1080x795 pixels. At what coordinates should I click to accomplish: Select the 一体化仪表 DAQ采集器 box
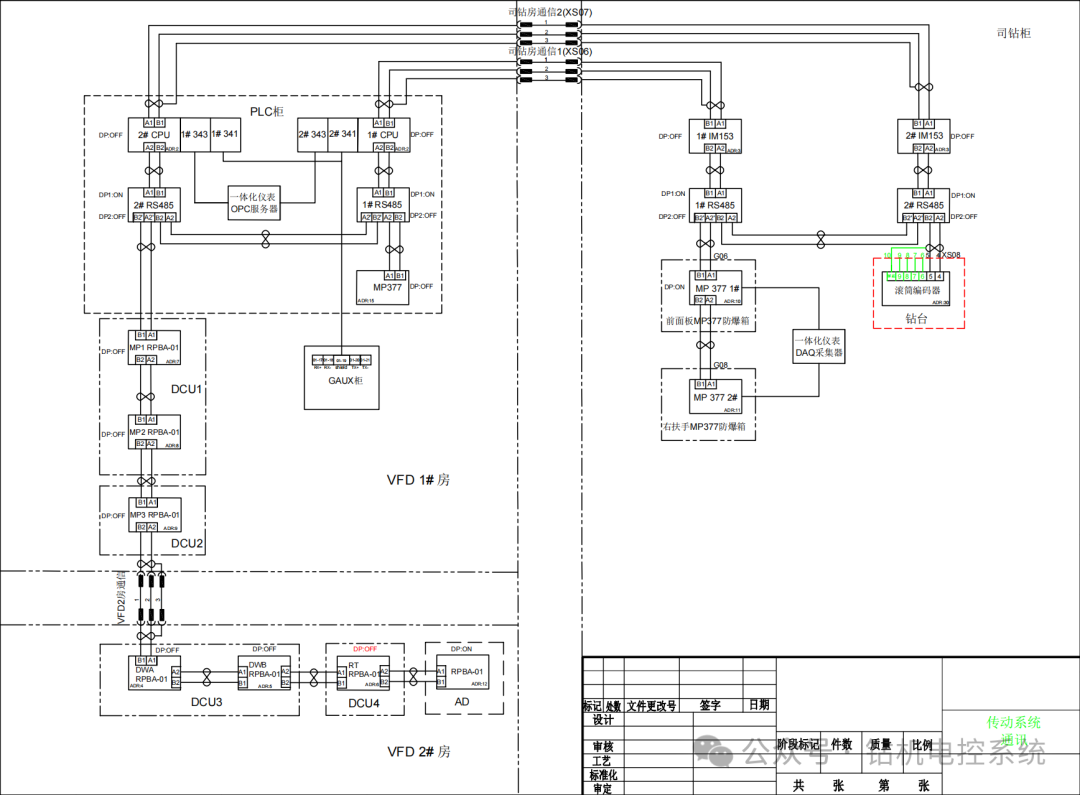(819, 347)
